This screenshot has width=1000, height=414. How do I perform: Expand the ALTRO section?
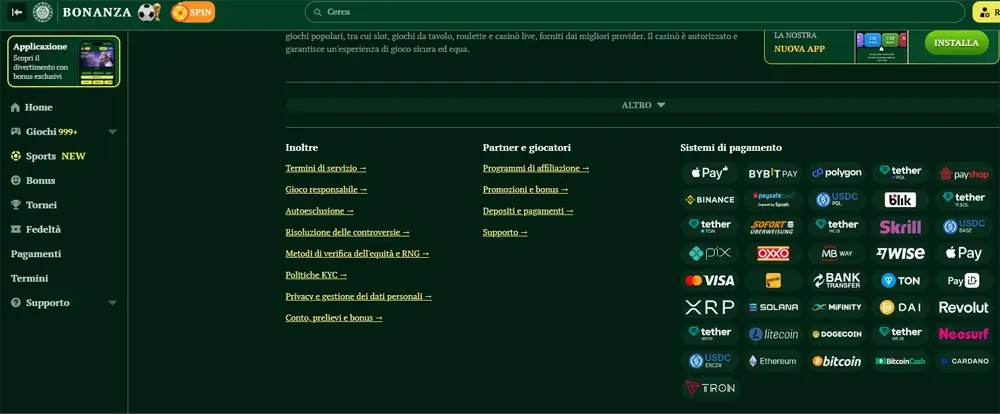tap(643, 105)
